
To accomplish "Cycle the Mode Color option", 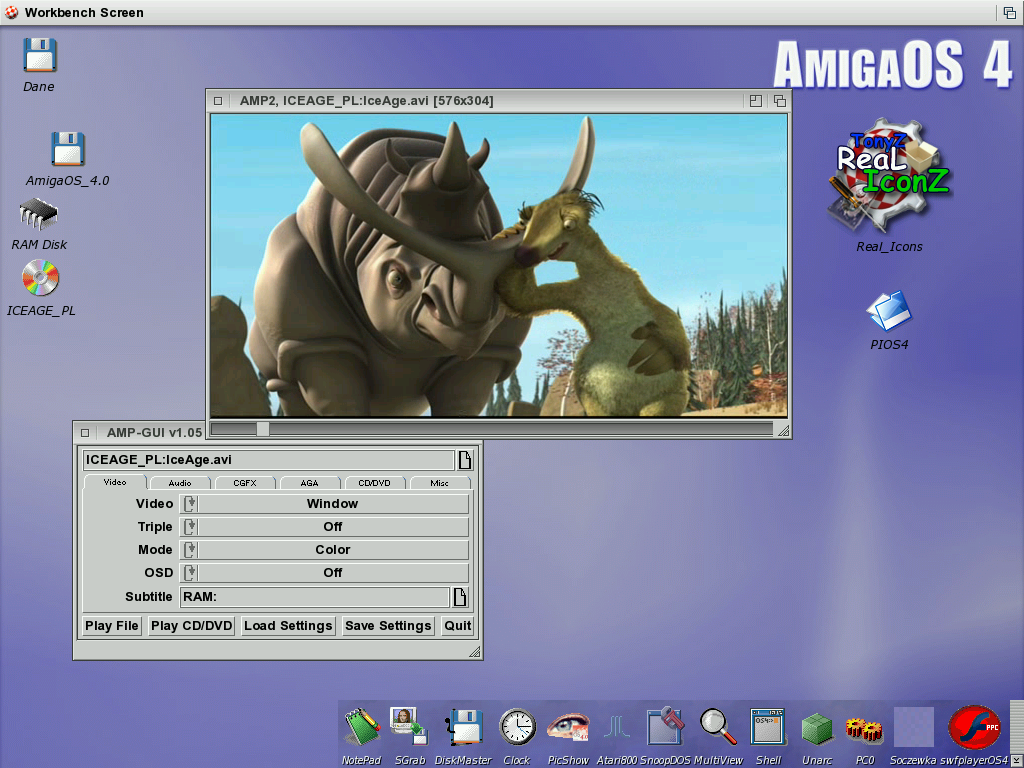I will click(x=325, y=550).
